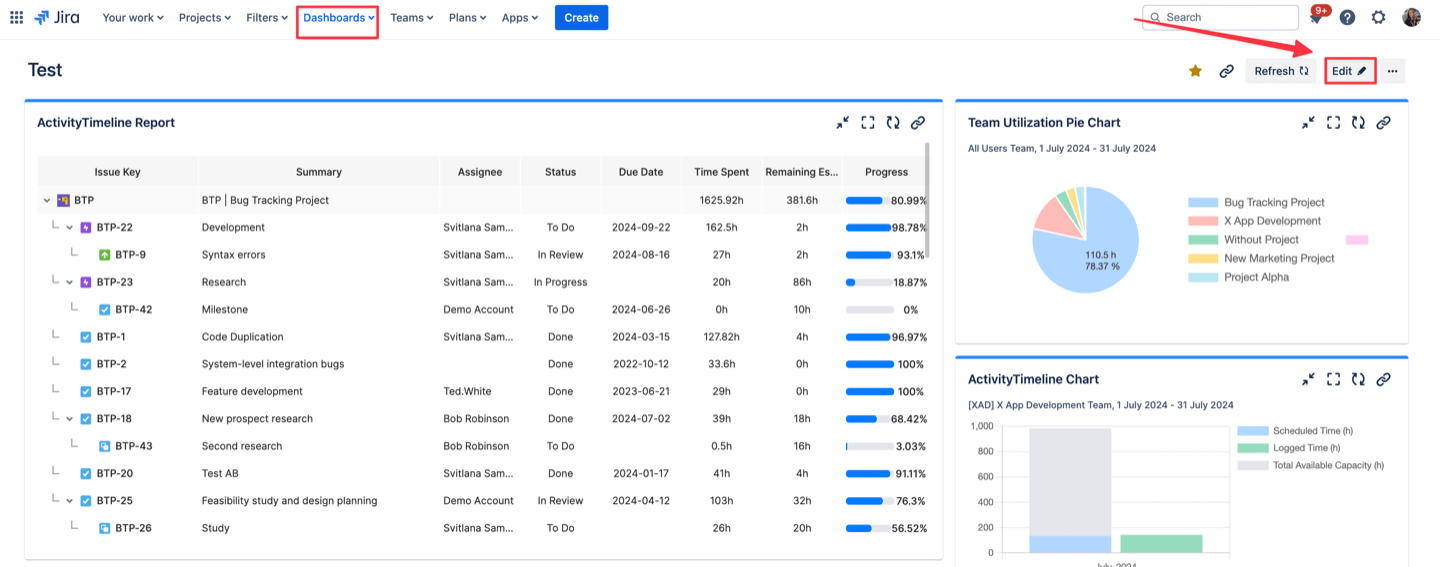Open the Filters menu
The height and width of the screenshot is (567, 1440).
click(x=267, y=18)
